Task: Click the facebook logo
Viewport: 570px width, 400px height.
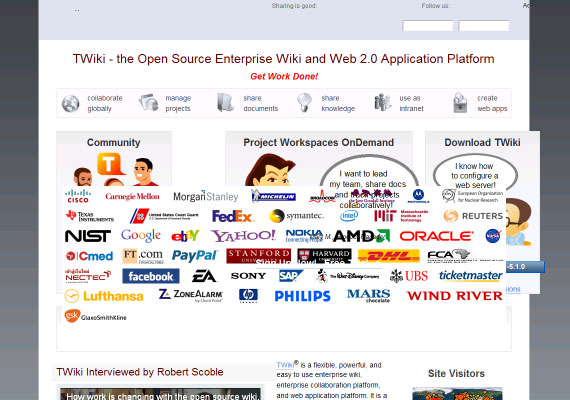Action: [x=151, y=276]
